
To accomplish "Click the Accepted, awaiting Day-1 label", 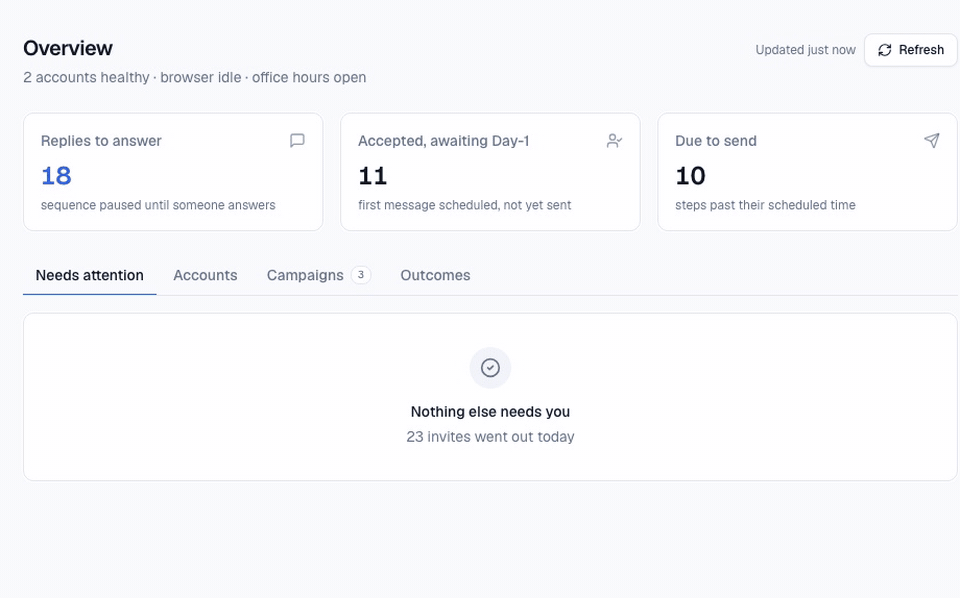I will (x=444, y=141).
